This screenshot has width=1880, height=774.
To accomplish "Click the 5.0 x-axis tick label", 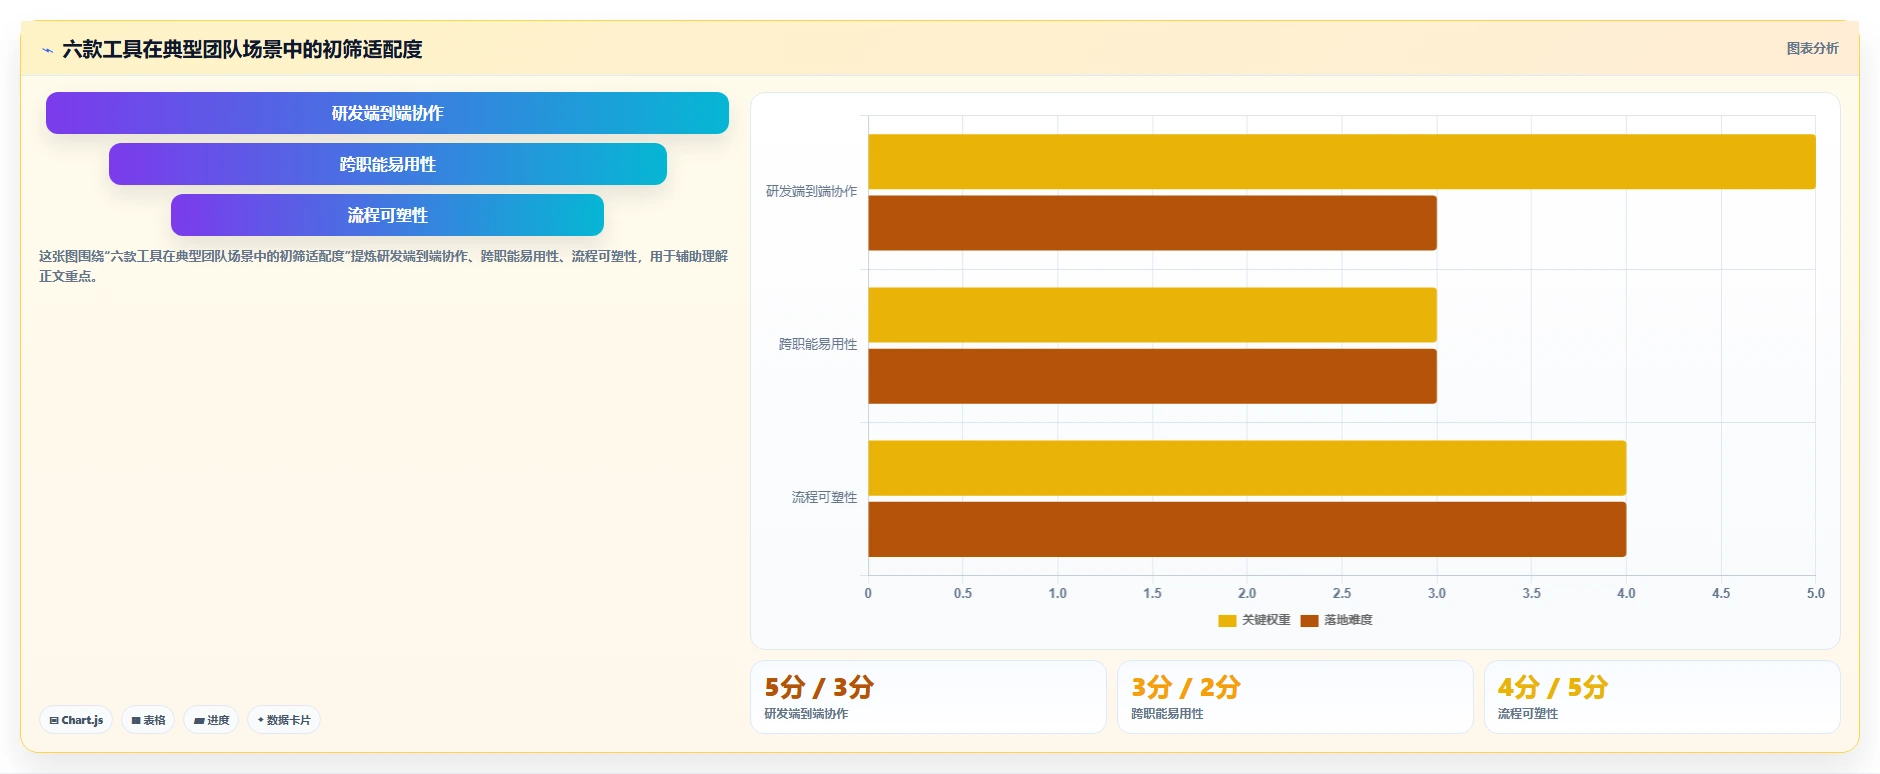I will coord(1815,593).
